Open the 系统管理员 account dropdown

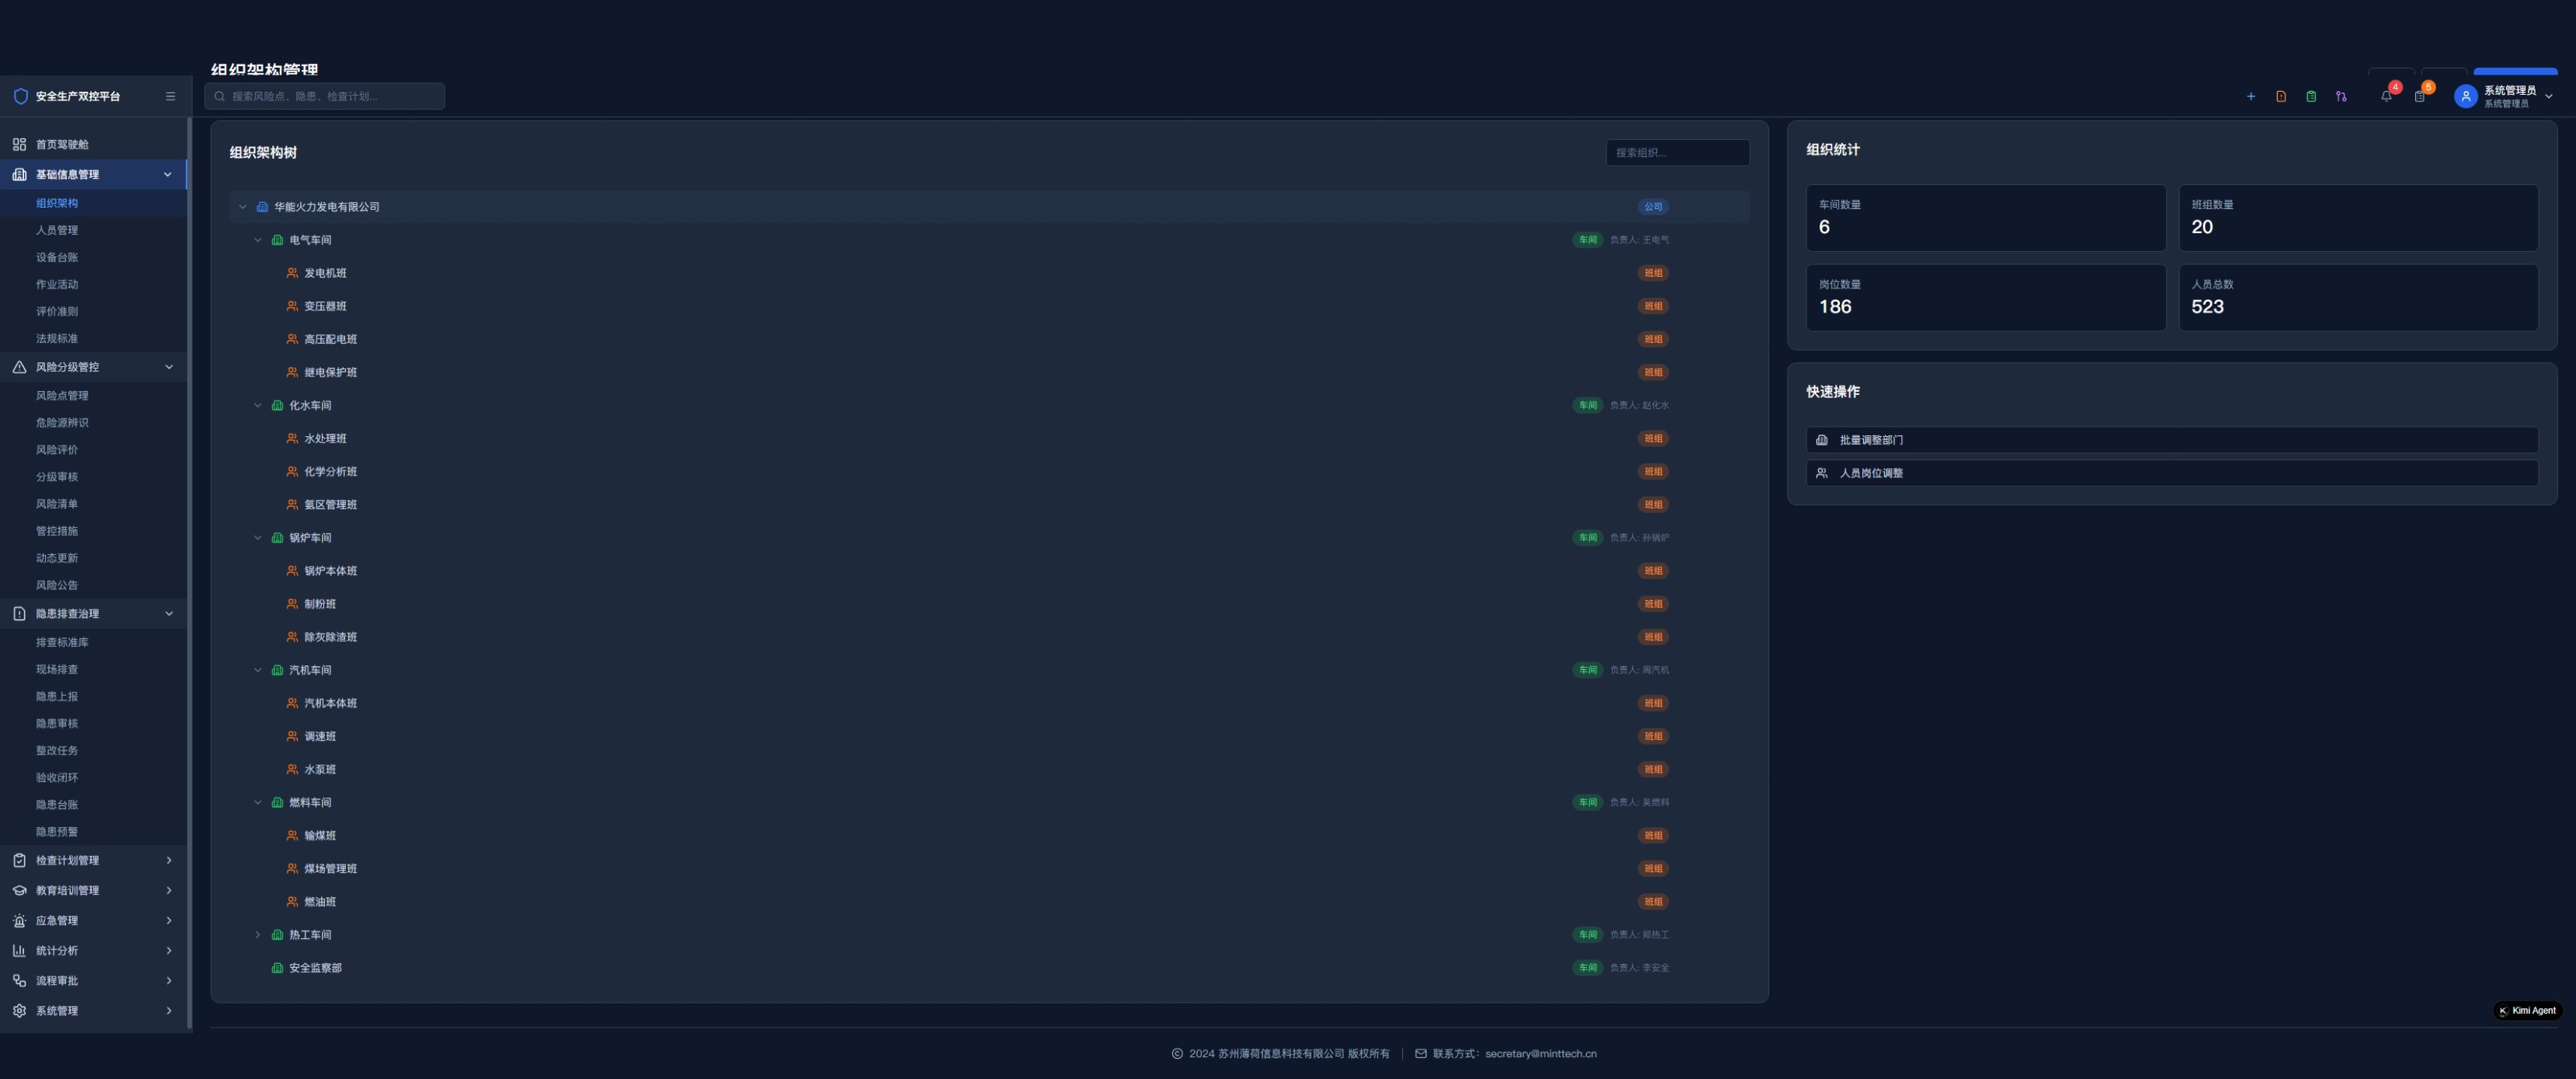click(x=2548, y=97)
